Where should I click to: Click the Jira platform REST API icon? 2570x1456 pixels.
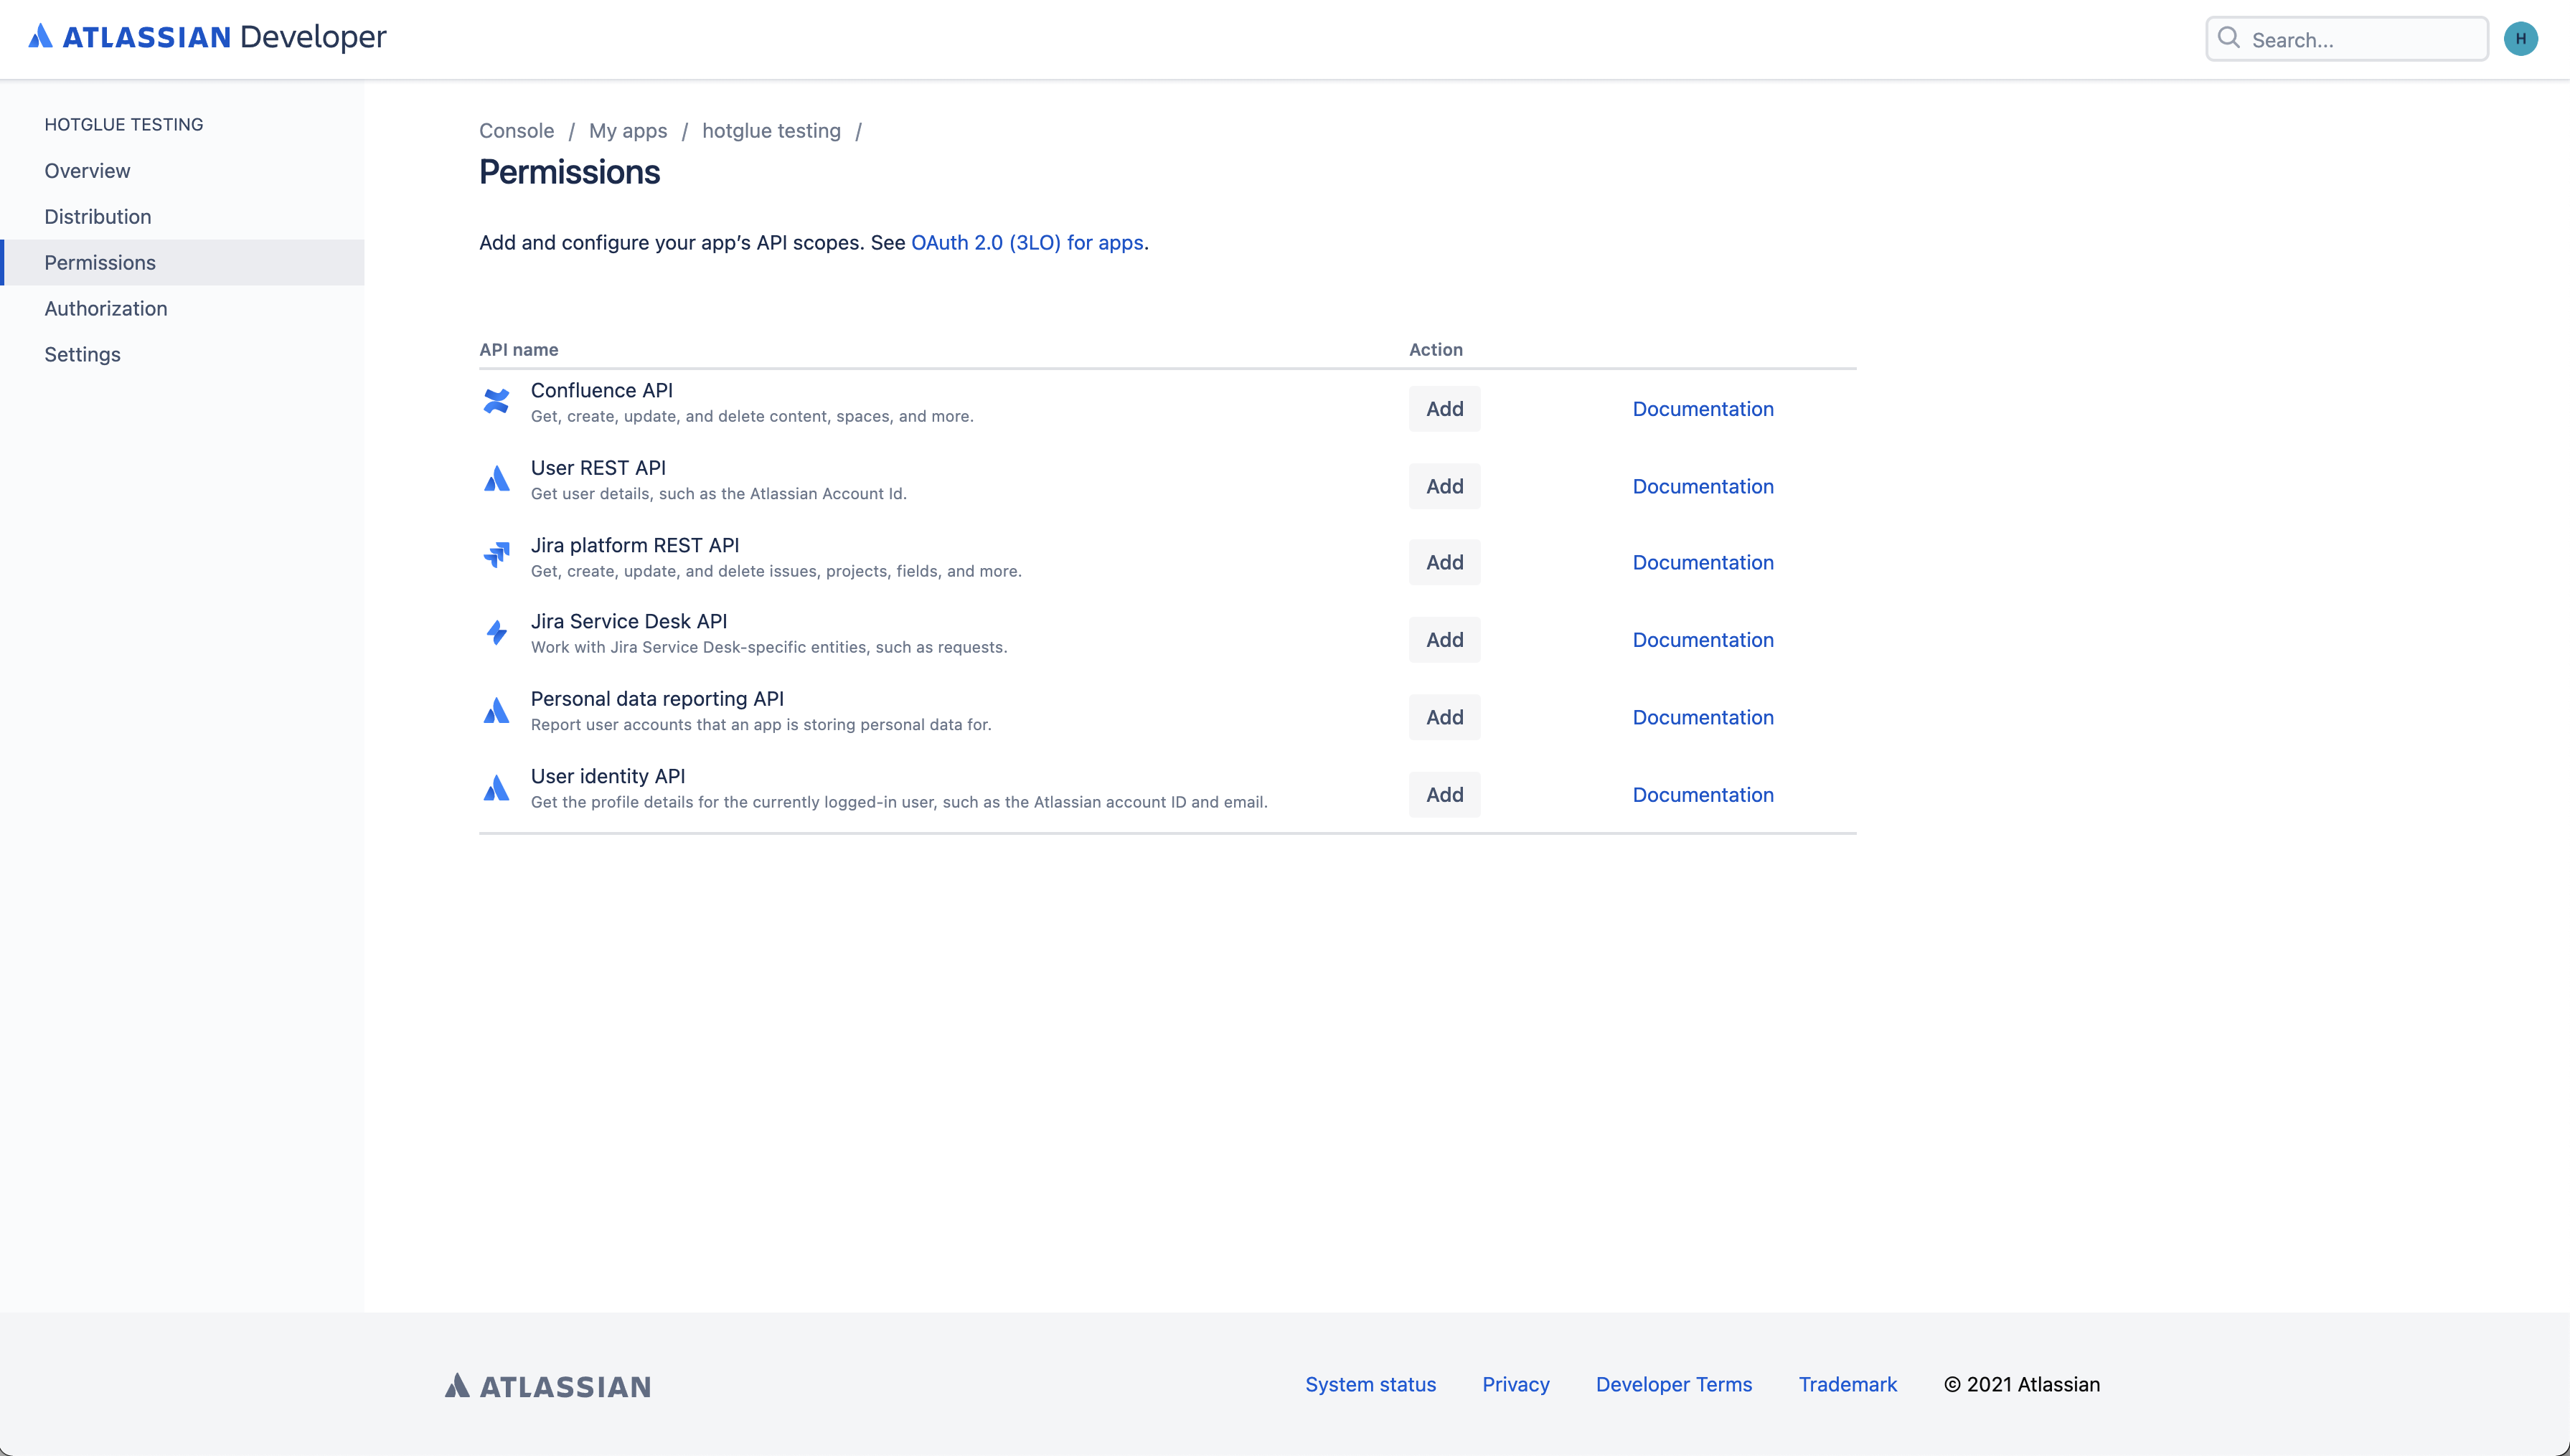click(496, 555)
